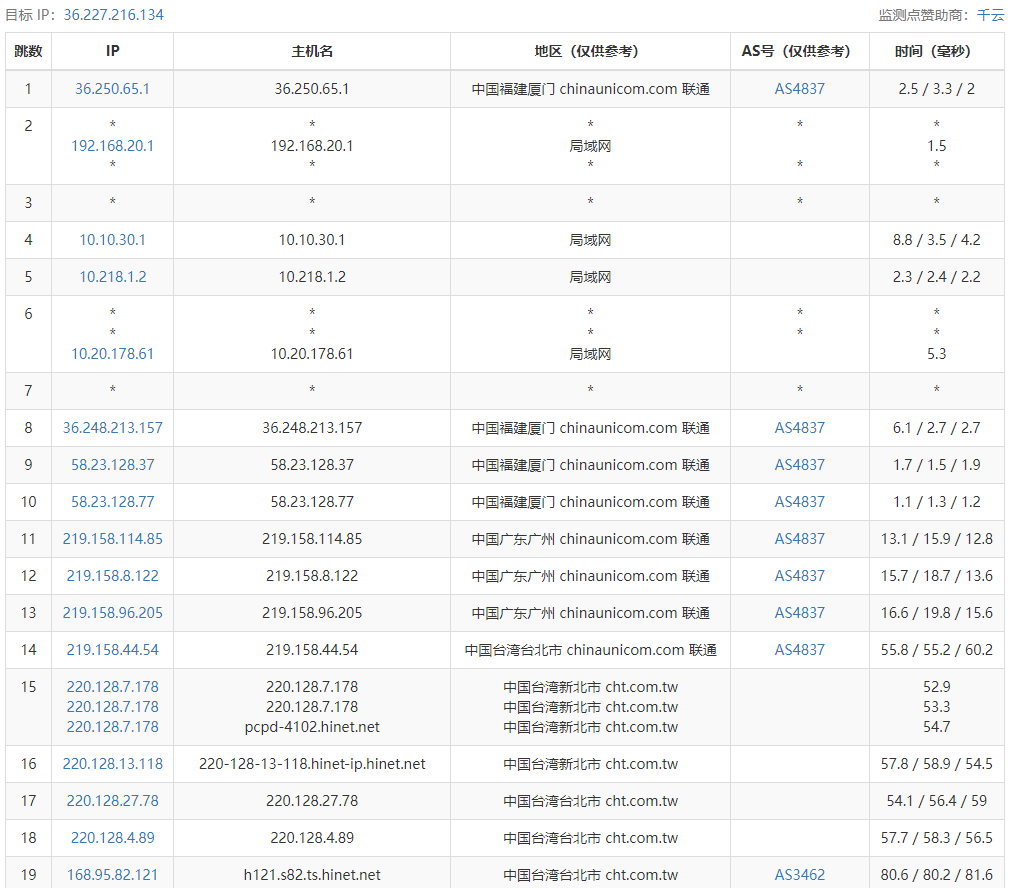Viewport: 1011px width, 888px height.
Task: Click the 地区 (仅供参考) column header
Action: point(591,51)
